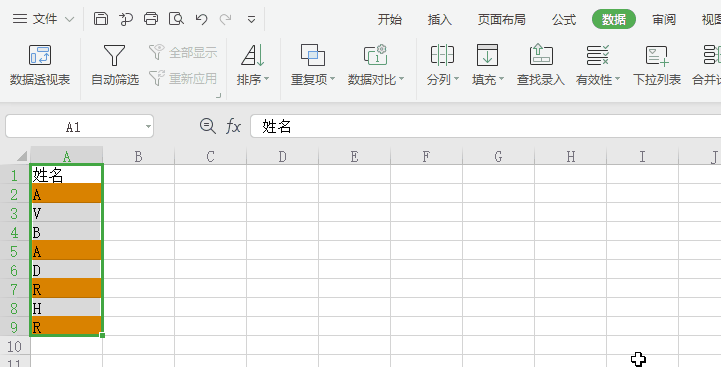
Task: Open the 有效性 data validation icon
Action: tap(598, 55)
